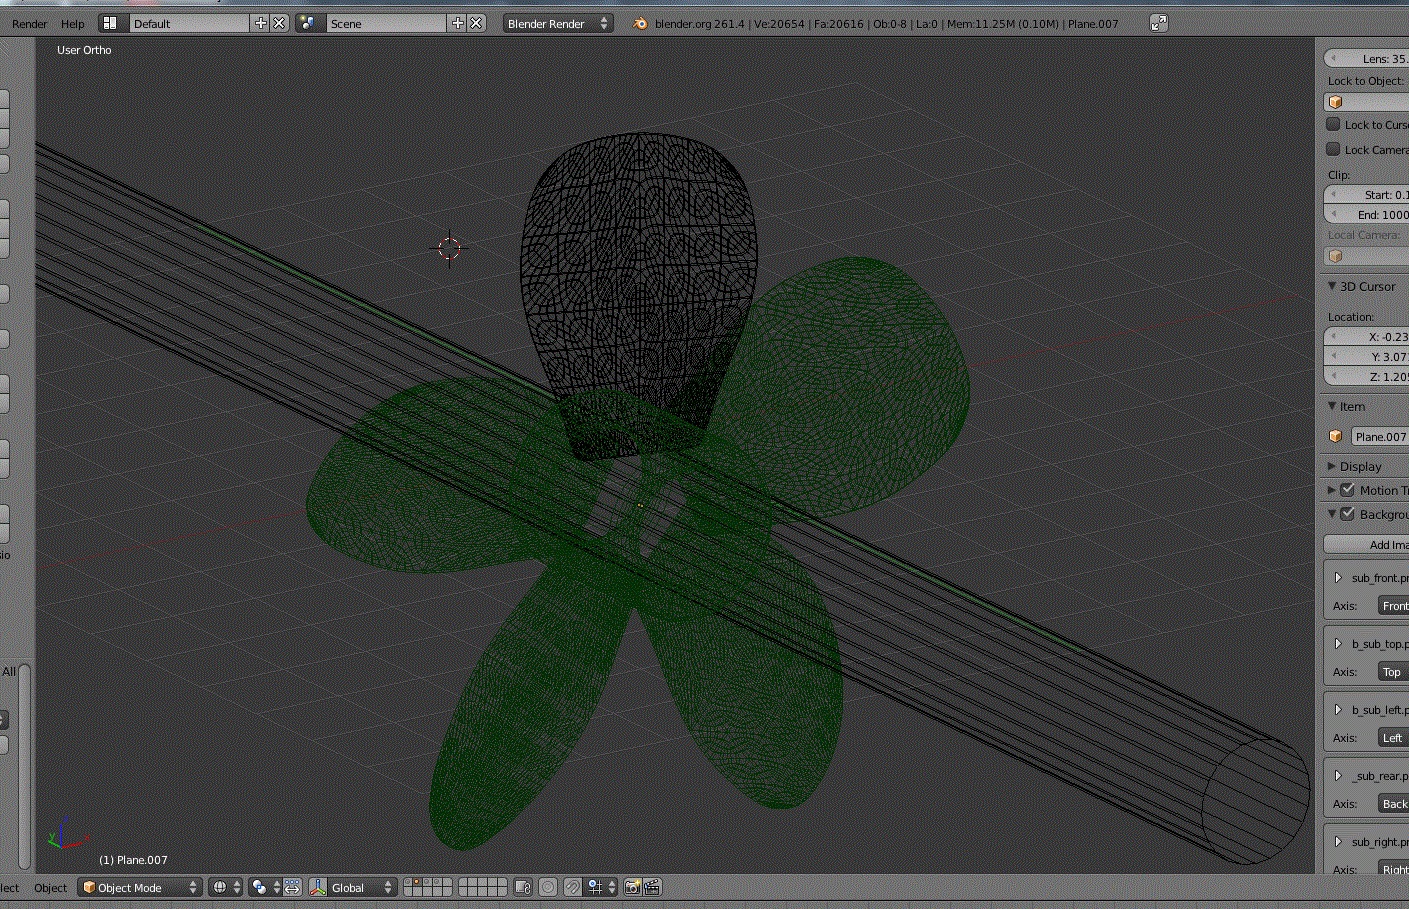Viewport: 1409px width, 909px height.
Task: Adjust the 3D Cursor X location field
Action: pyautogui.click(x=1366, y=336)
